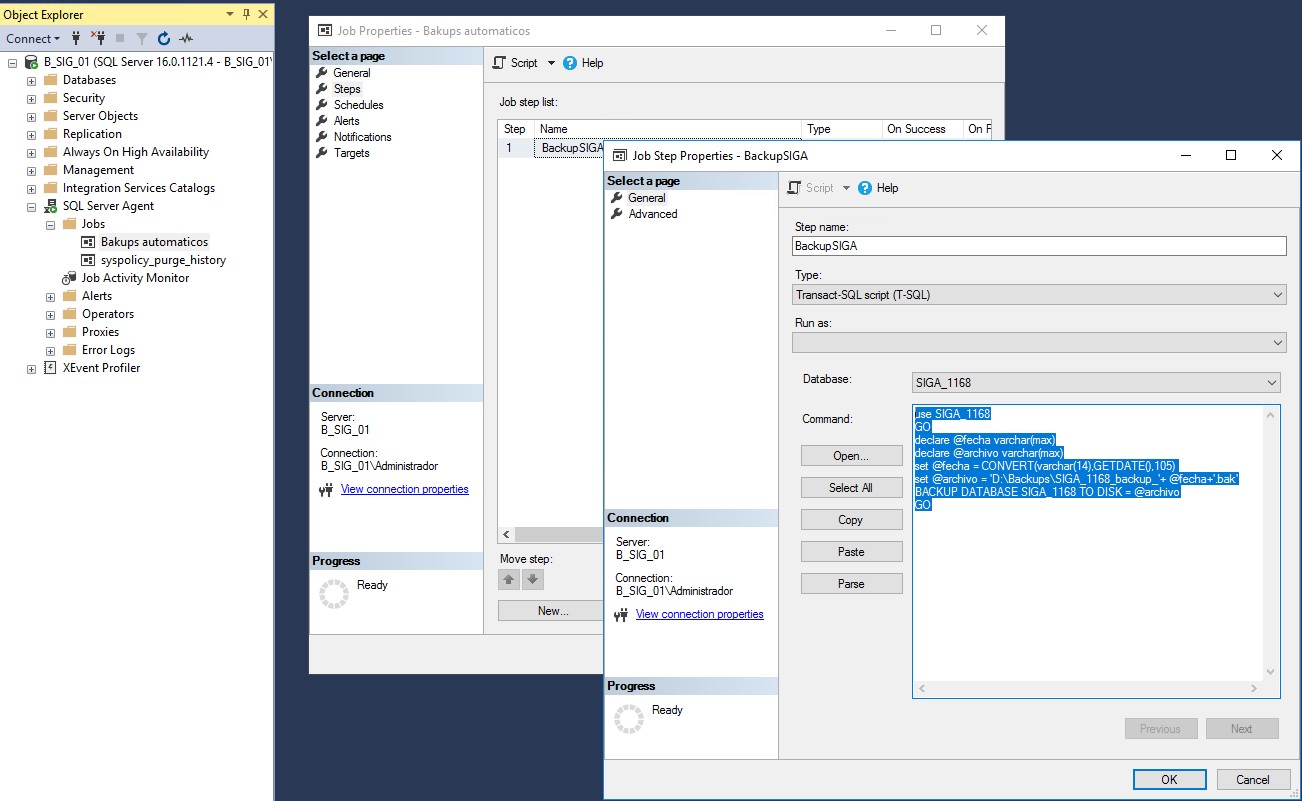Screen dimensions: 1302x801
Task: Select the Alerts folder under SQL Server Agent
Action: (x=97, y=296)
